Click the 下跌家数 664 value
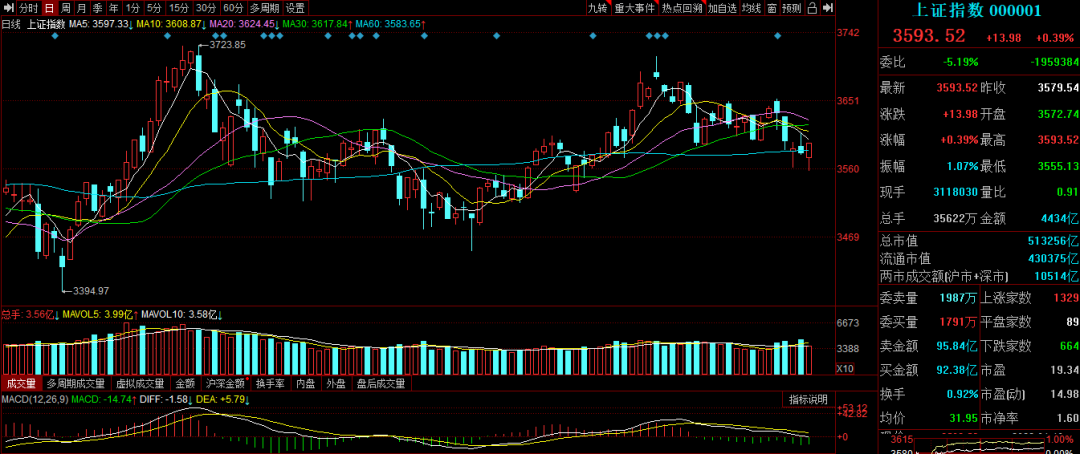Screen dimensions: 1080x454 (x=1068, y=344)
